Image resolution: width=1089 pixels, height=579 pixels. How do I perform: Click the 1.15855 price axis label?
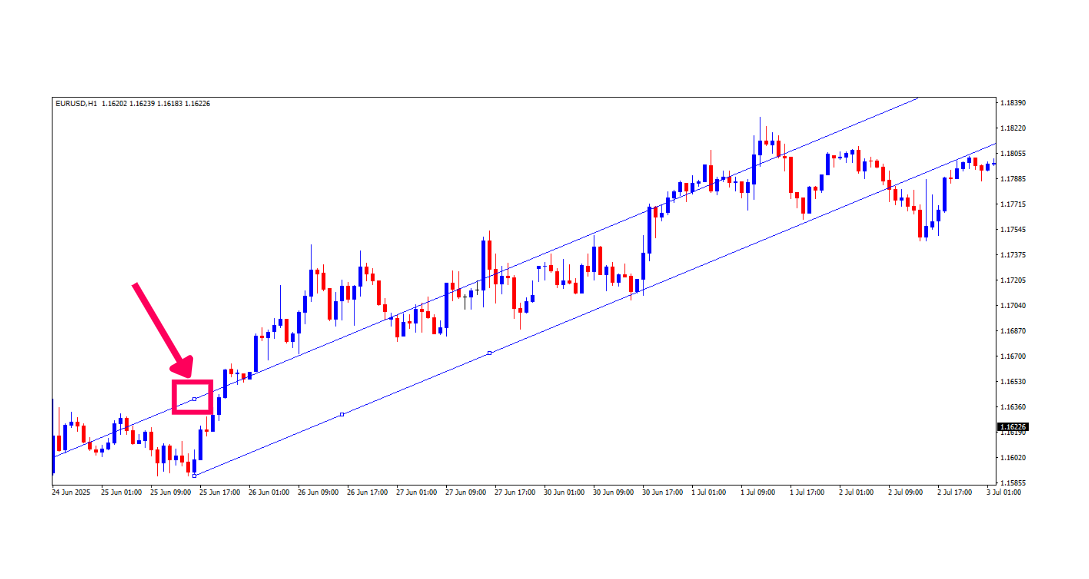[1012, 483]
